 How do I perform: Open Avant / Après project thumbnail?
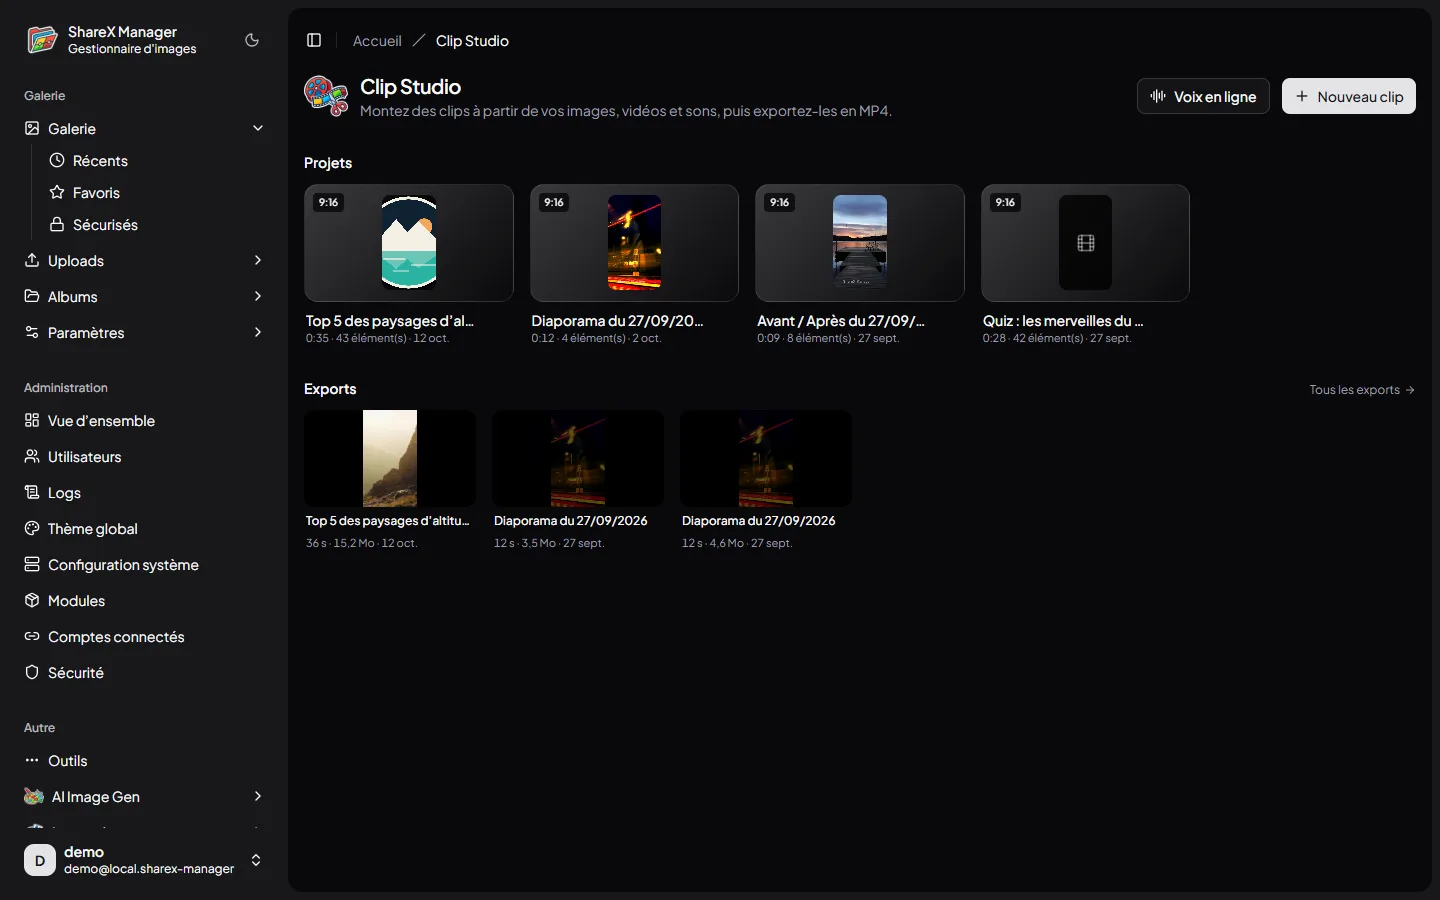click(860, 243)
